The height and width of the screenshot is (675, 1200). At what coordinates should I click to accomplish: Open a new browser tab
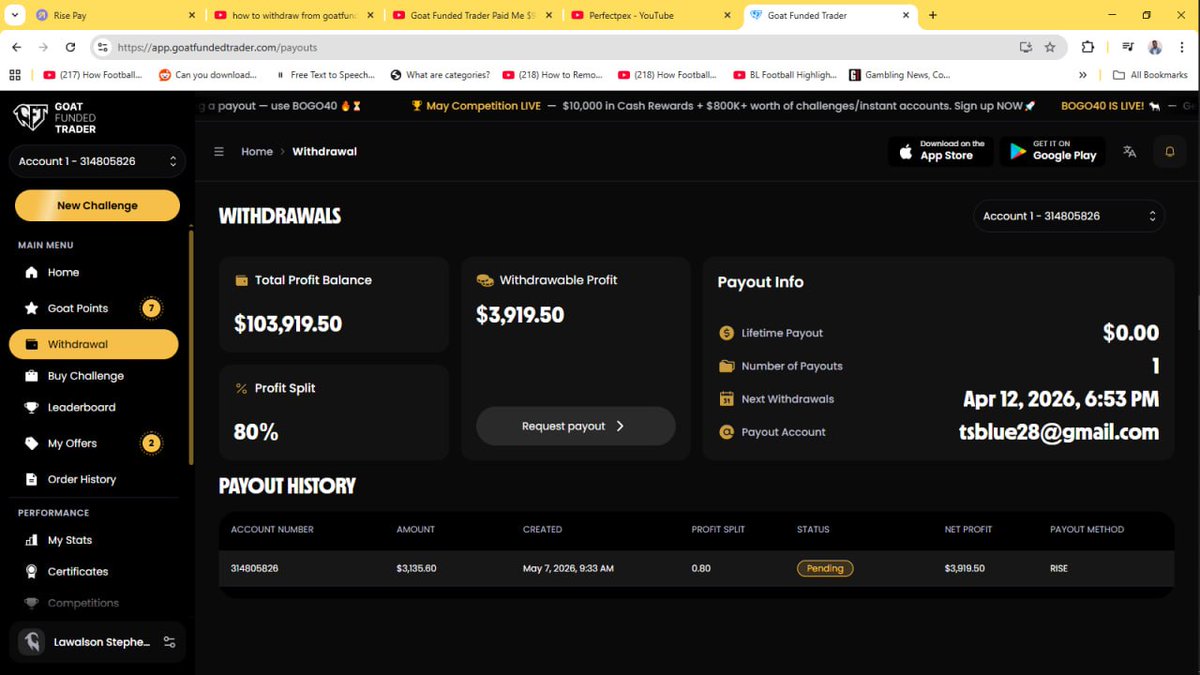pos(933,15)
